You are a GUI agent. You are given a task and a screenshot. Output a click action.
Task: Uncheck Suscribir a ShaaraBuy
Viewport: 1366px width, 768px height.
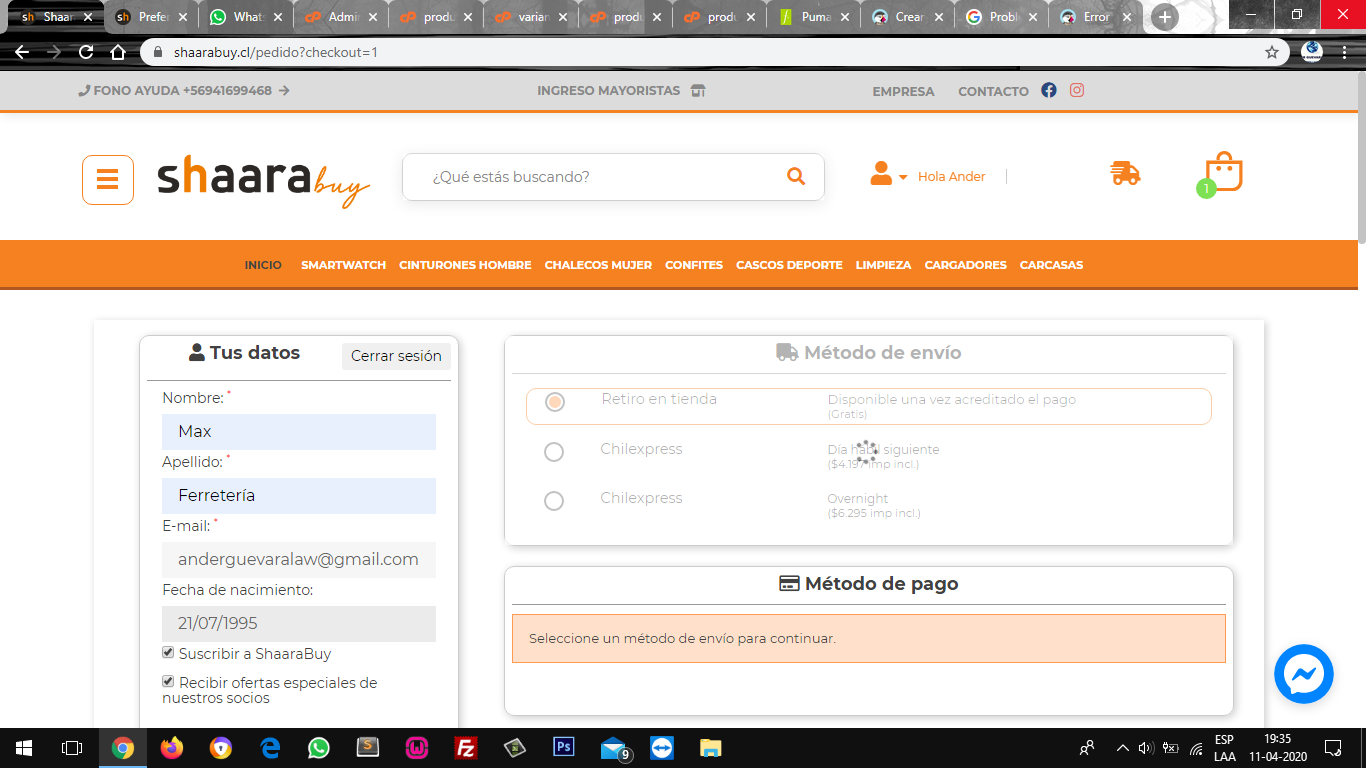(168, 653)
